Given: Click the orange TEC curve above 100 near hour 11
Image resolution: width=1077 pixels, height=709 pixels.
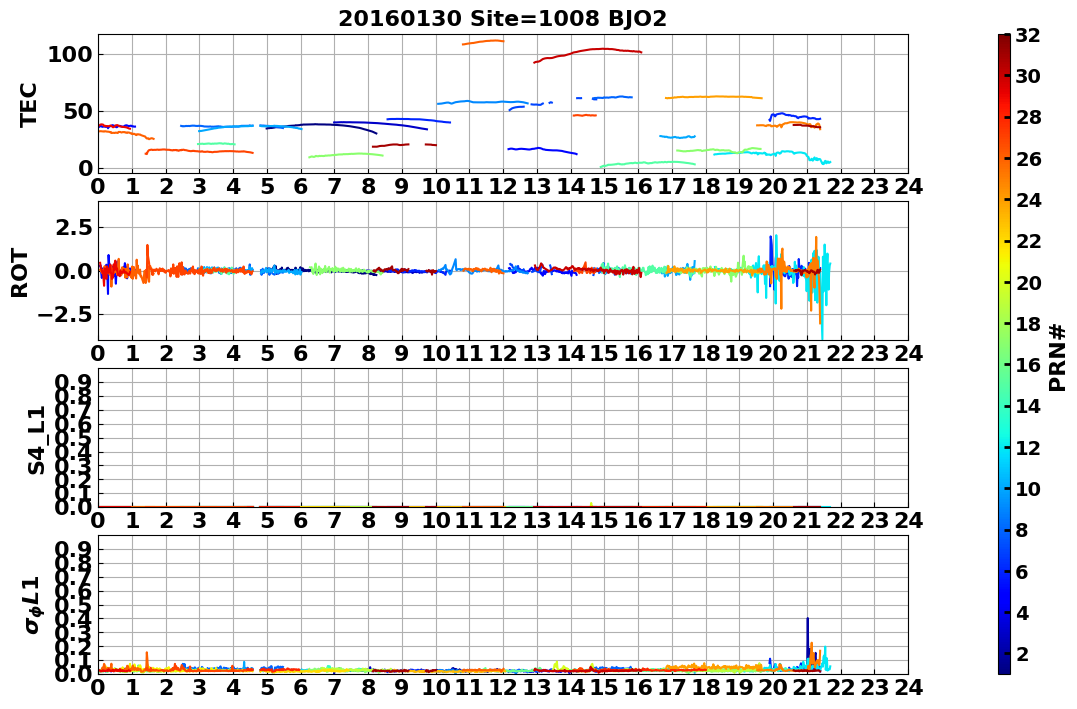Looking at the screenshot, I should coord(484,42).
